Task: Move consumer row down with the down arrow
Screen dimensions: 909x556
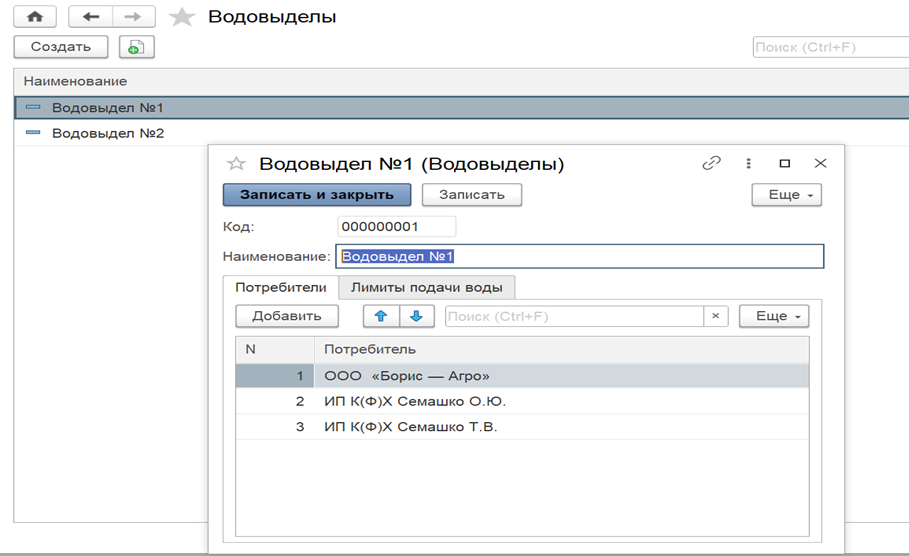Action: 416,316
